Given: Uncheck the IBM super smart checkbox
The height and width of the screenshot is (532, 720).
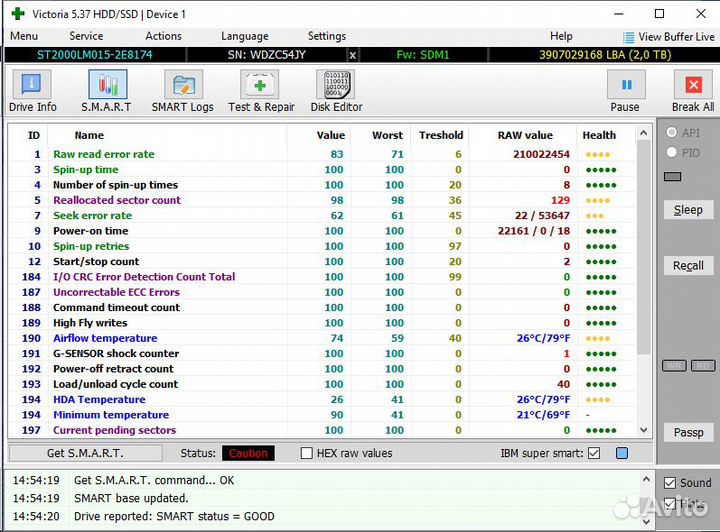Looking at the screenshot, I should (x=594, y=453).
